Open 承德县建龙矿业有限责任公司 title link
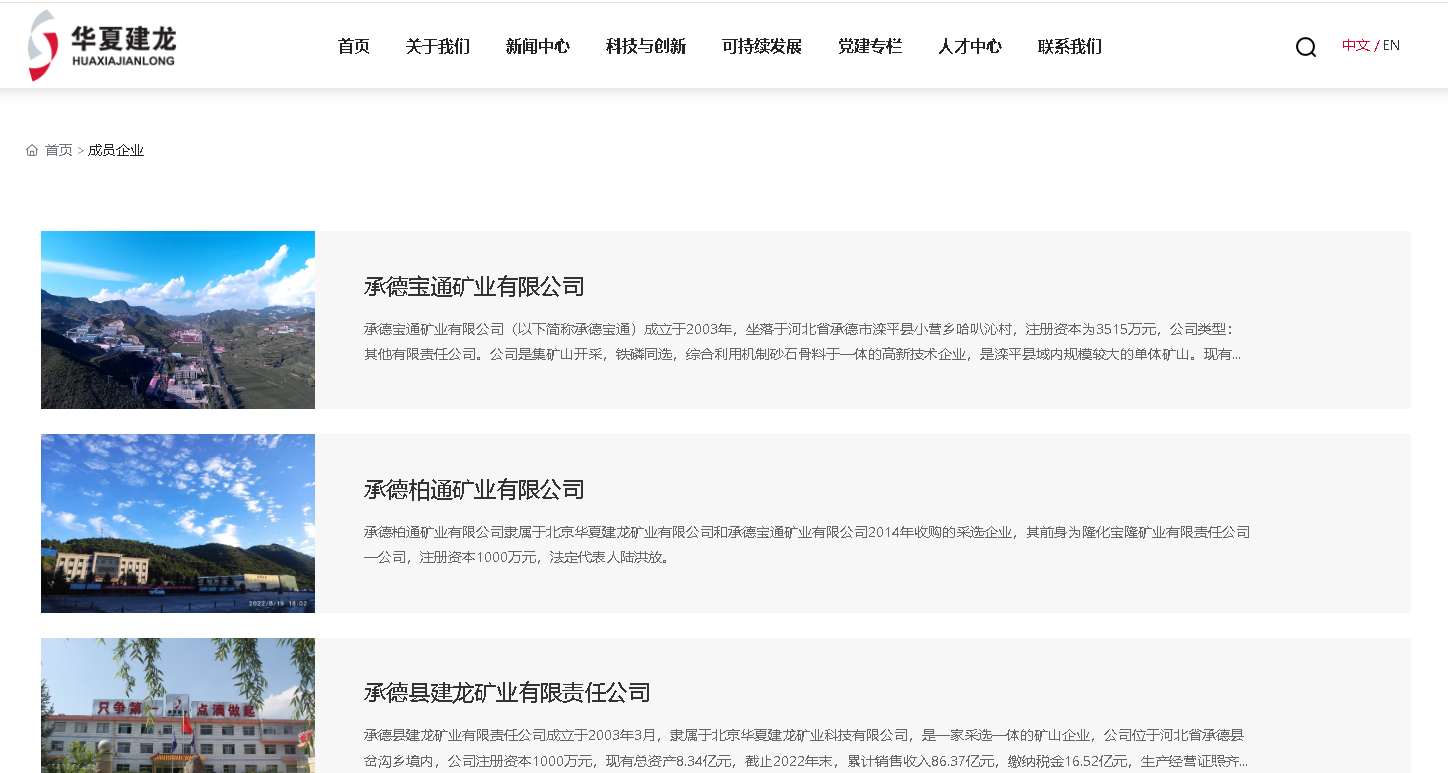Screen dimensions: 1448x773 tap(507, 693)
